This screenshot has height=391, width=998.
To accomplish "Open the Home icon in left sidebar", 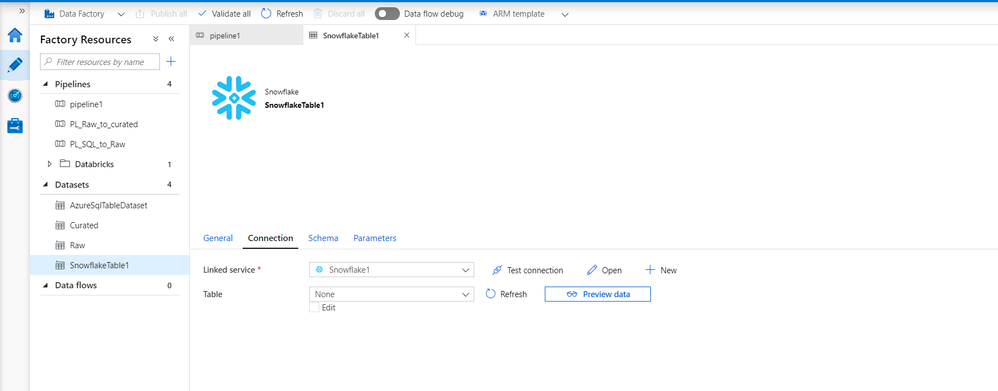I will point(15,34).
